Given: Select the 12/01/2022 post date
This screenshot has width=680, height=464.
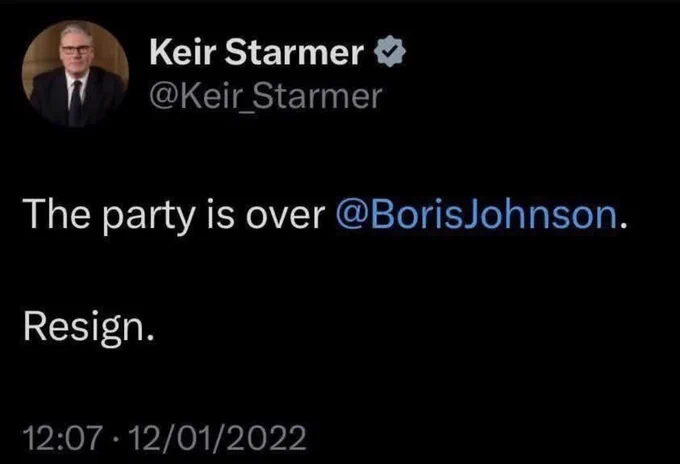Looking at the screenshot, I should tap(217, 438).
